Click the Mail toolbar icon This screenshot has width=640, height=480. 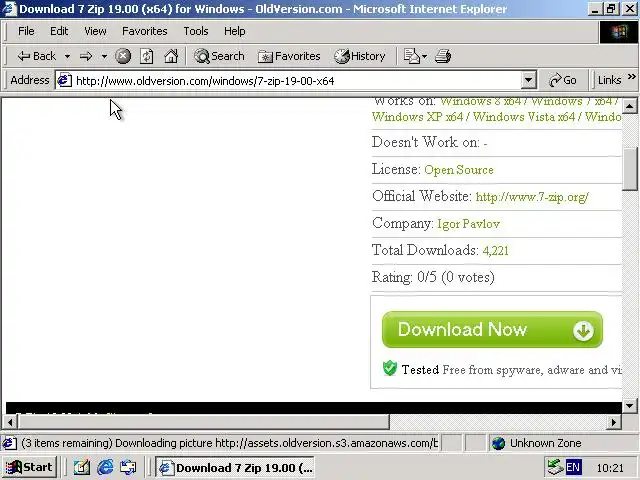(411, 56)
